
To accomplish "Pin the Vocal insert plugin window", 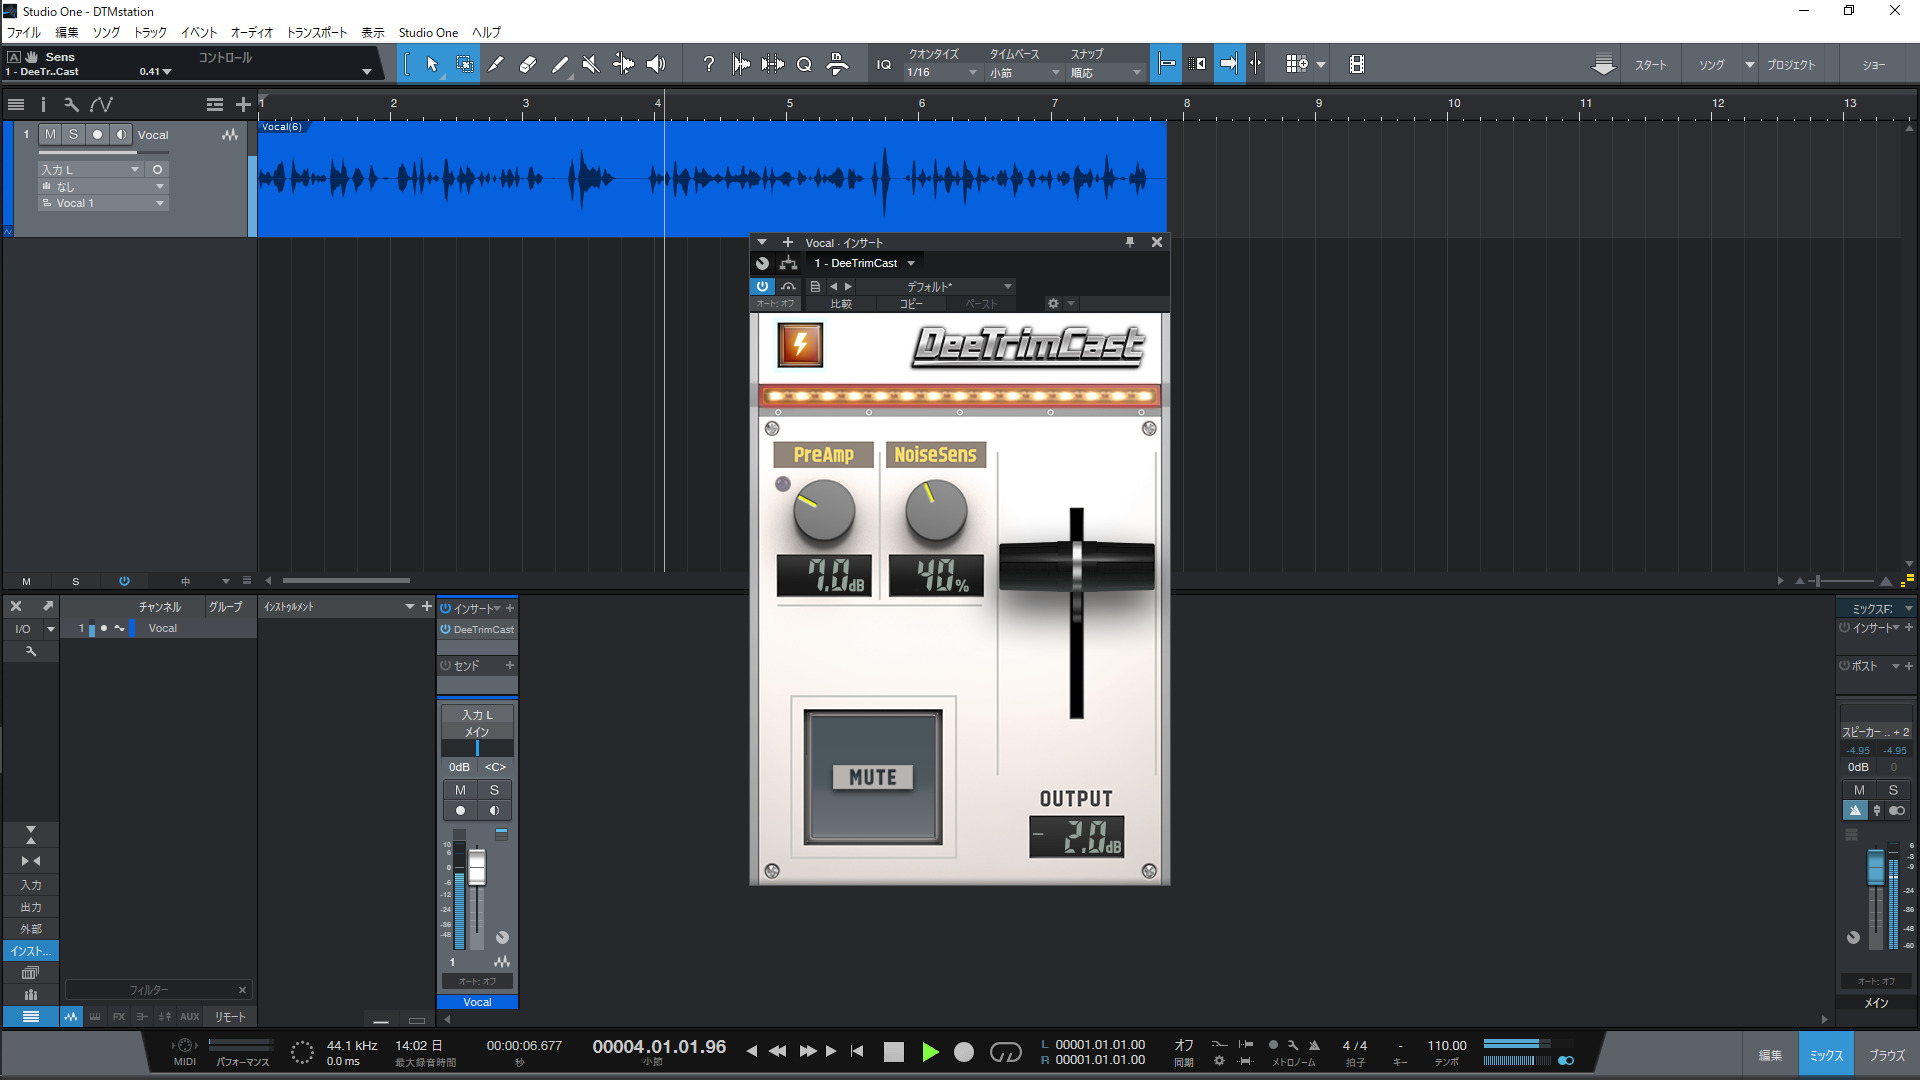I will [x=1130, y=242].
